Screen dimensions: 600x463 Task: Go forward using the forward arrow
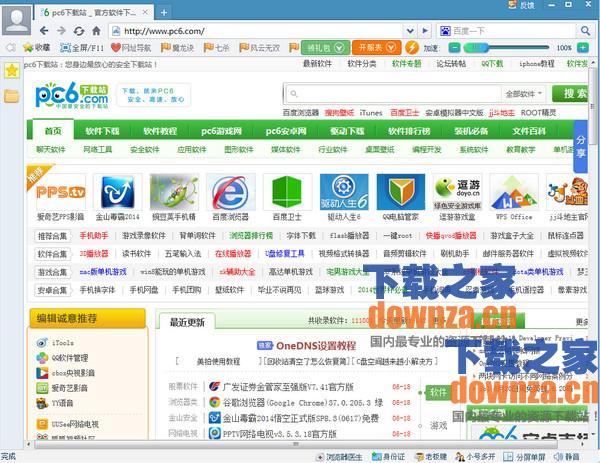(61, 31)
